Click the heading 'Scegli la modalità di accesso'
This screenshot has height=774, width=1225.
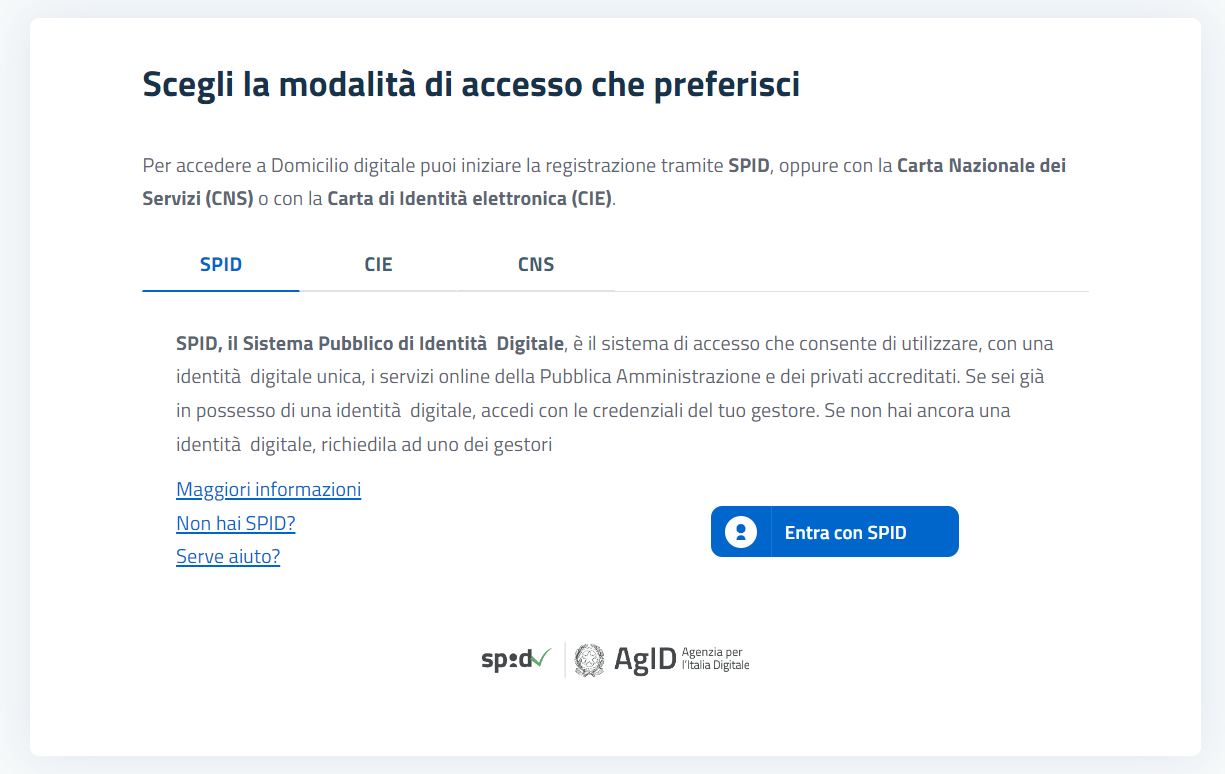pos(471,85)
